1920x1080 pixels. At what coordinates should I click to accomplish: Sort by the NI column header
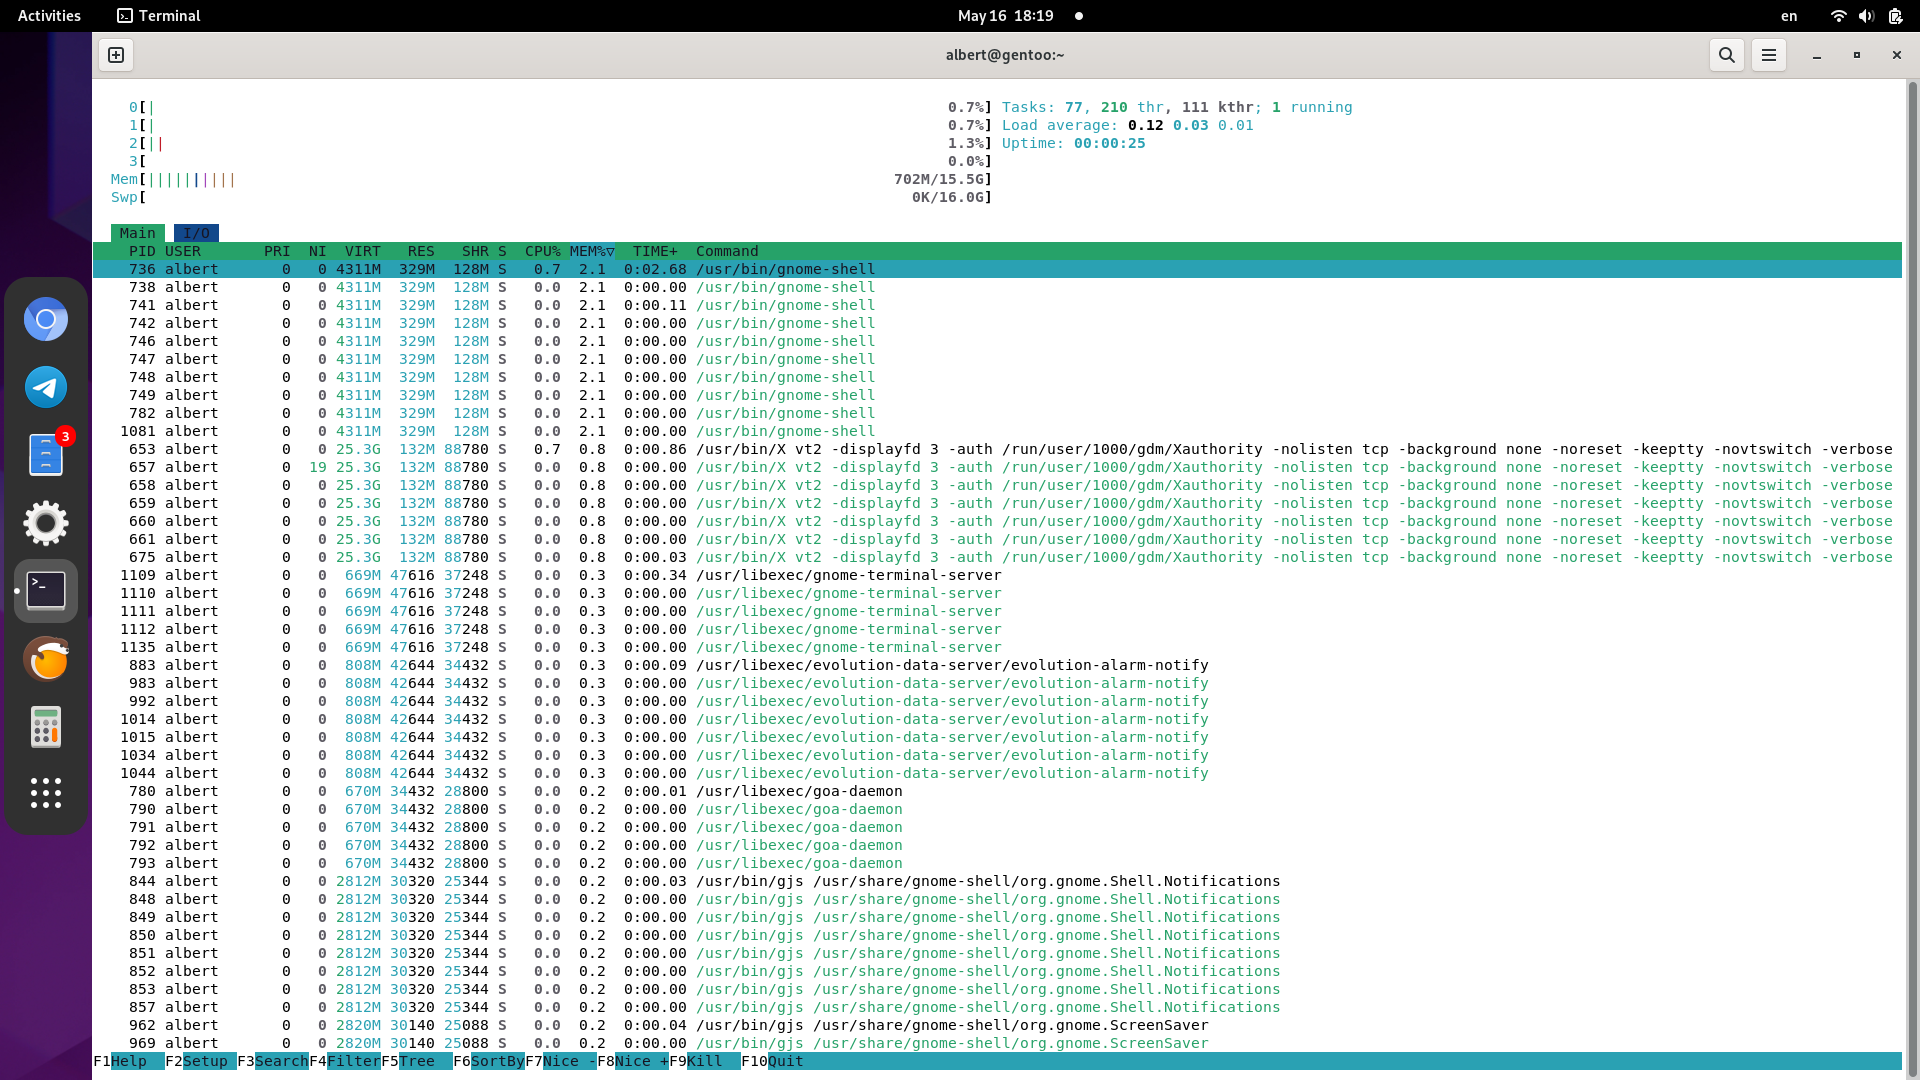tap(318, 251)
